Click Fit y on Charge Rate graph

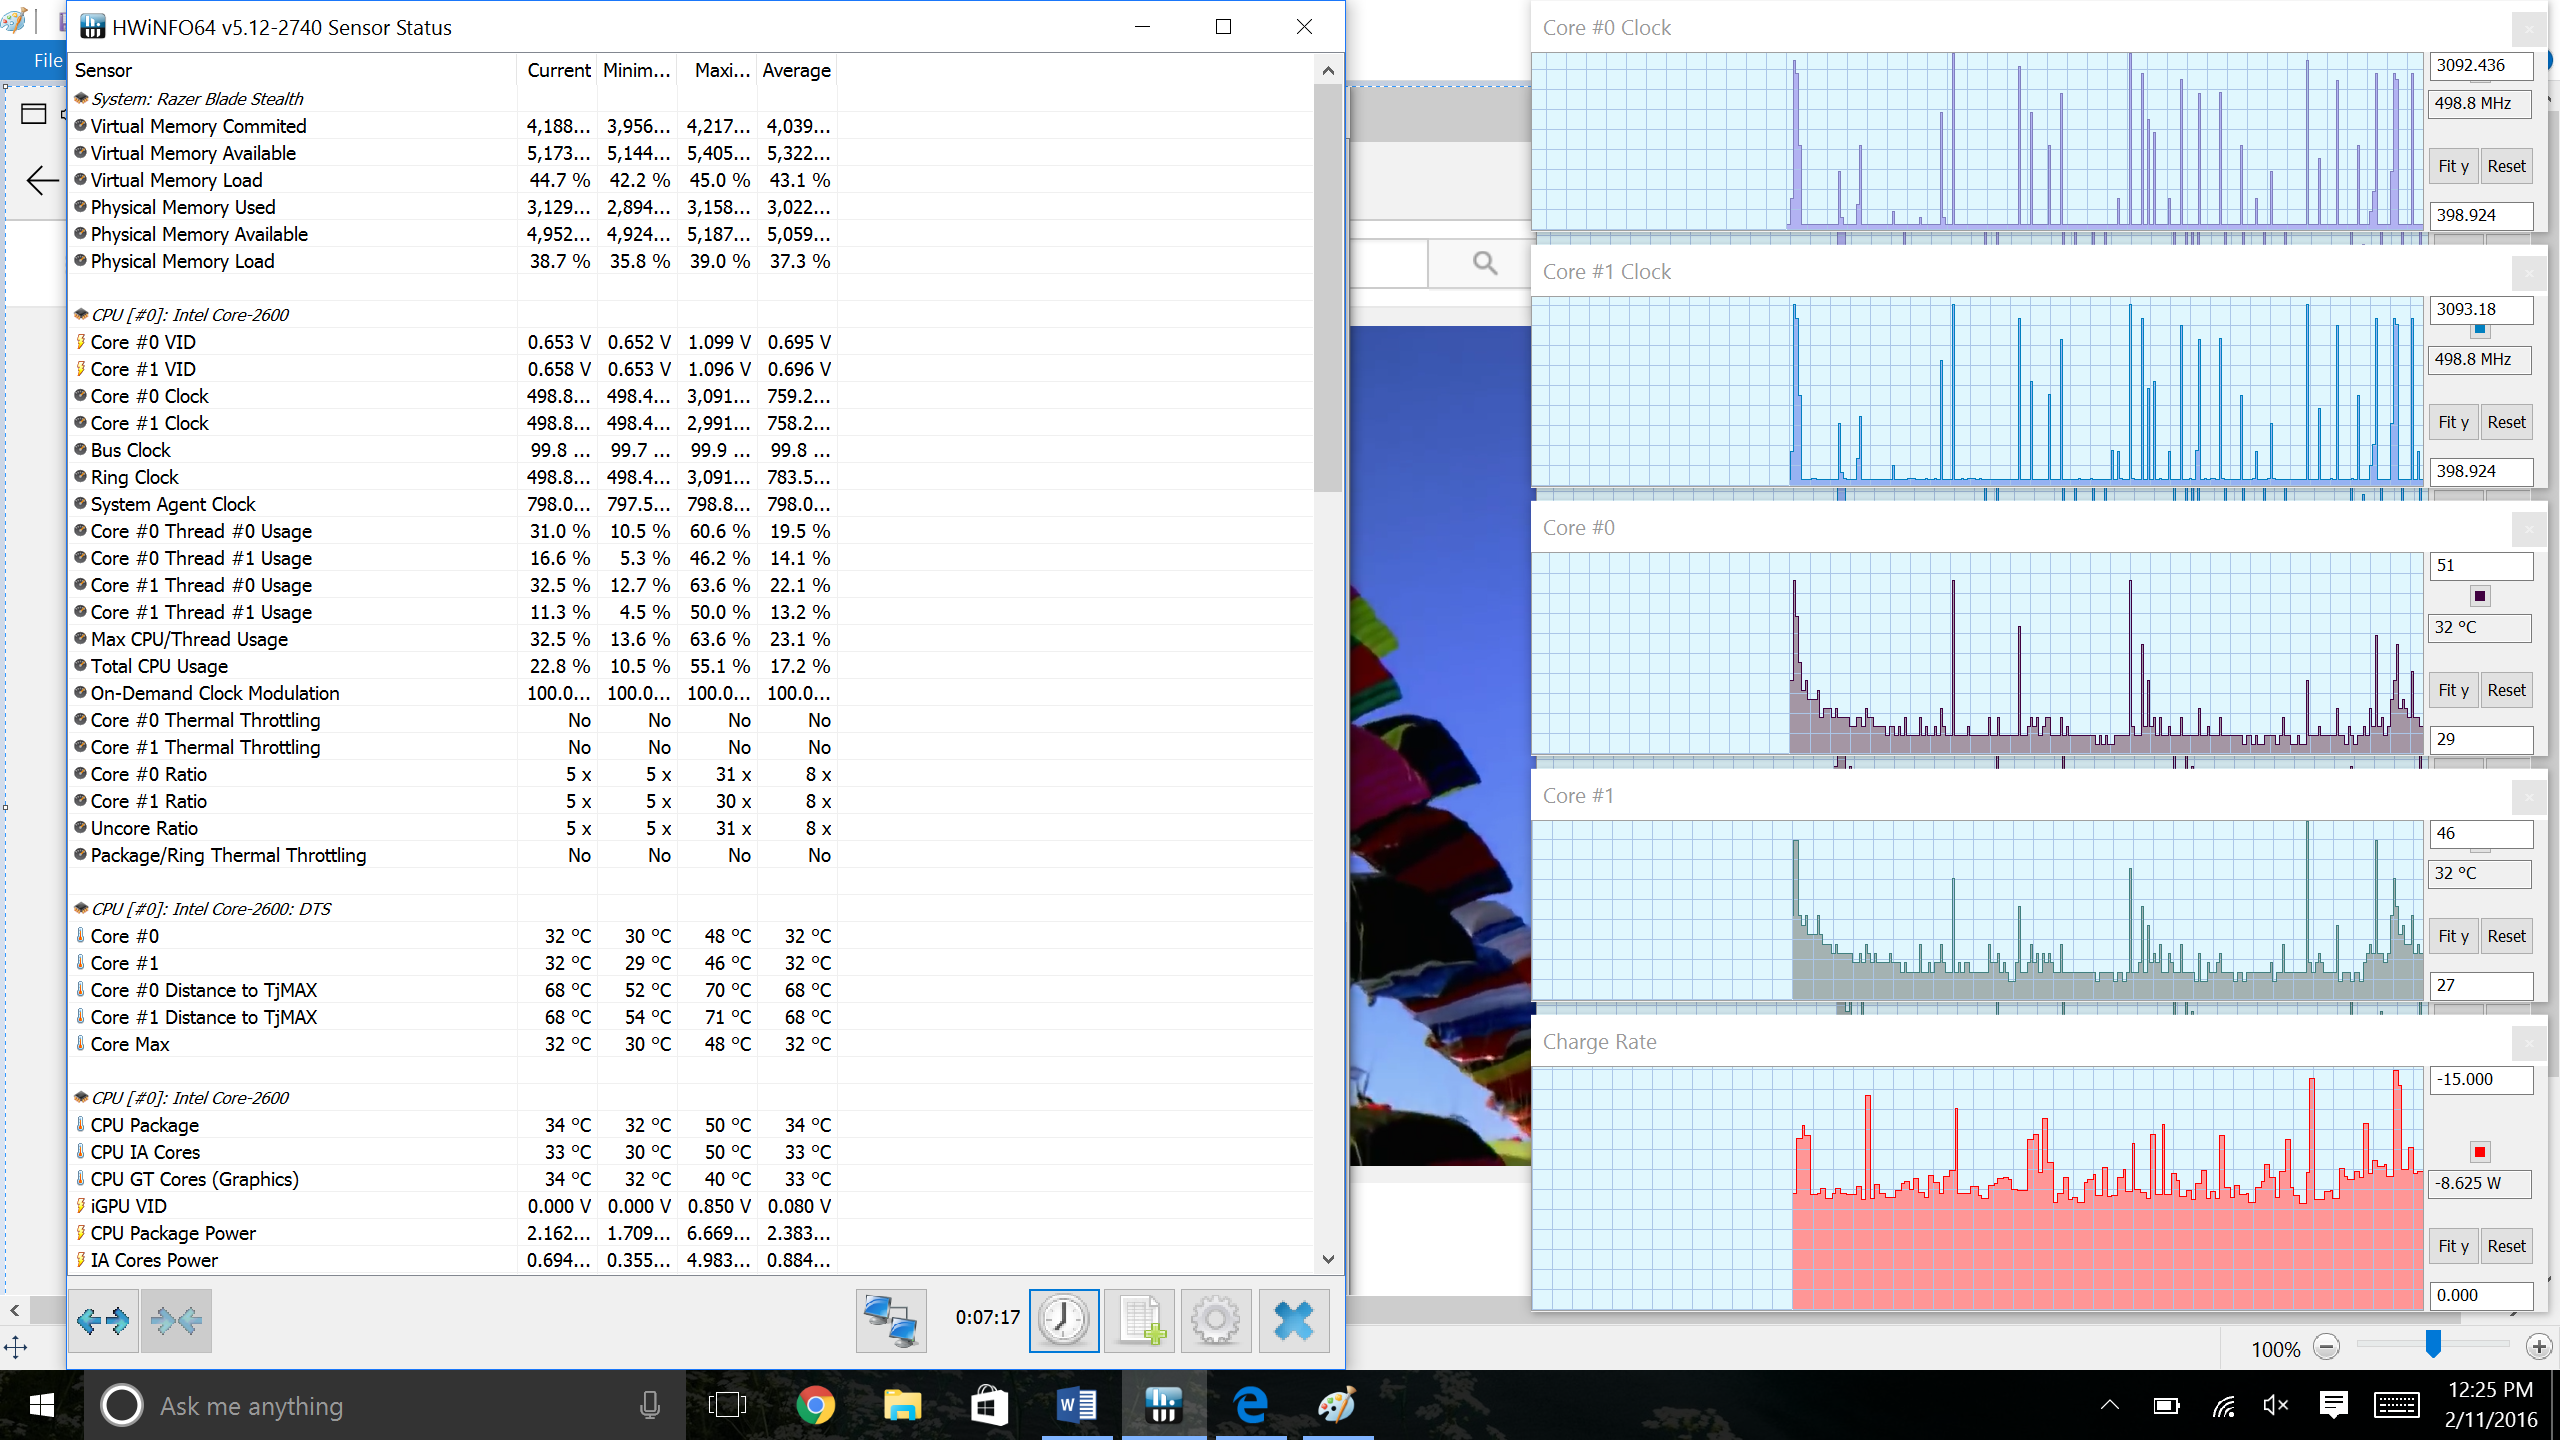(2453, 1246)
